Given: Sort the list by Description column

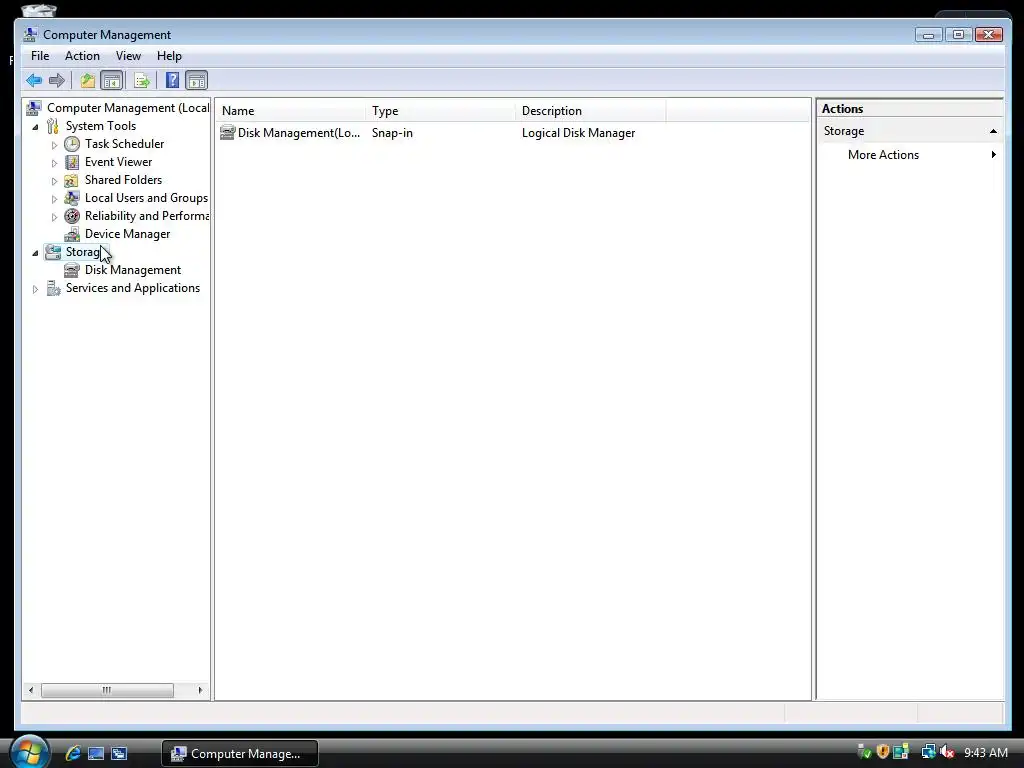Looking at the screenshot, I should pyautogui.click(x=591, y=111).
